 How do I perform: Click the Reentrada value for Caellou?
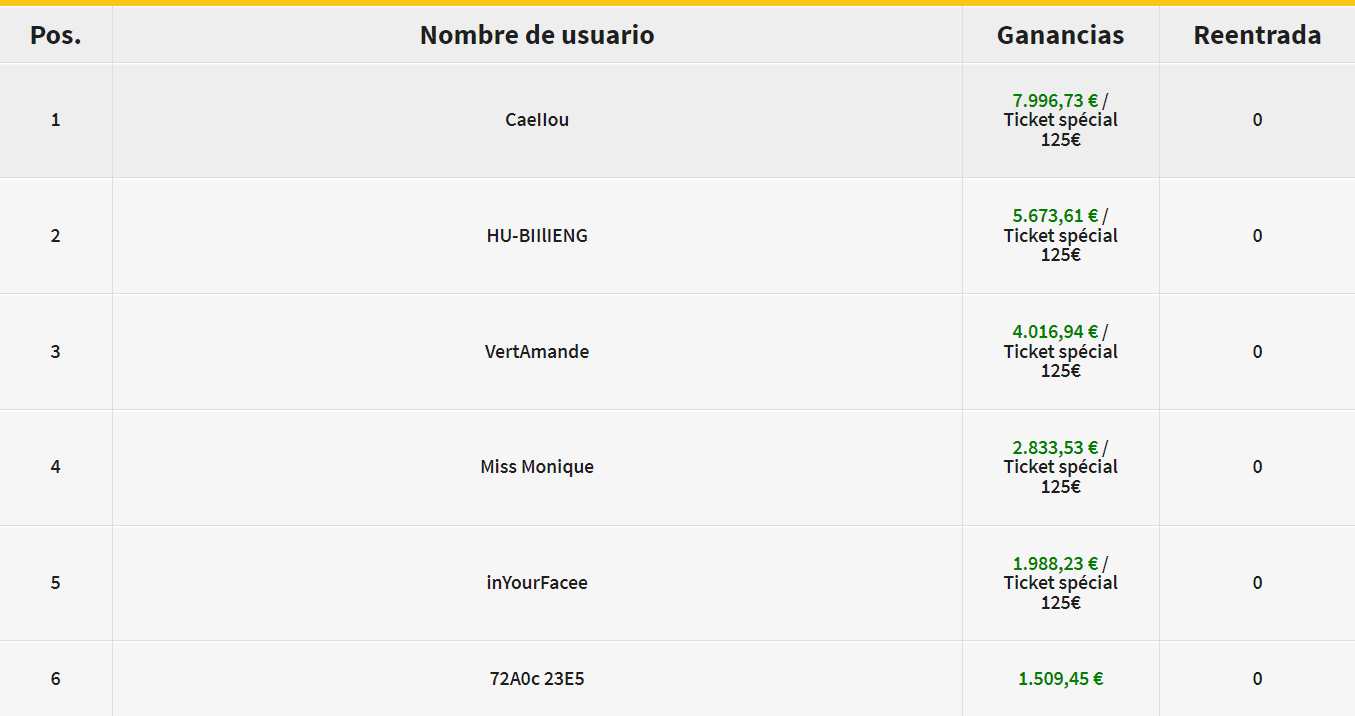point(1257,120)
